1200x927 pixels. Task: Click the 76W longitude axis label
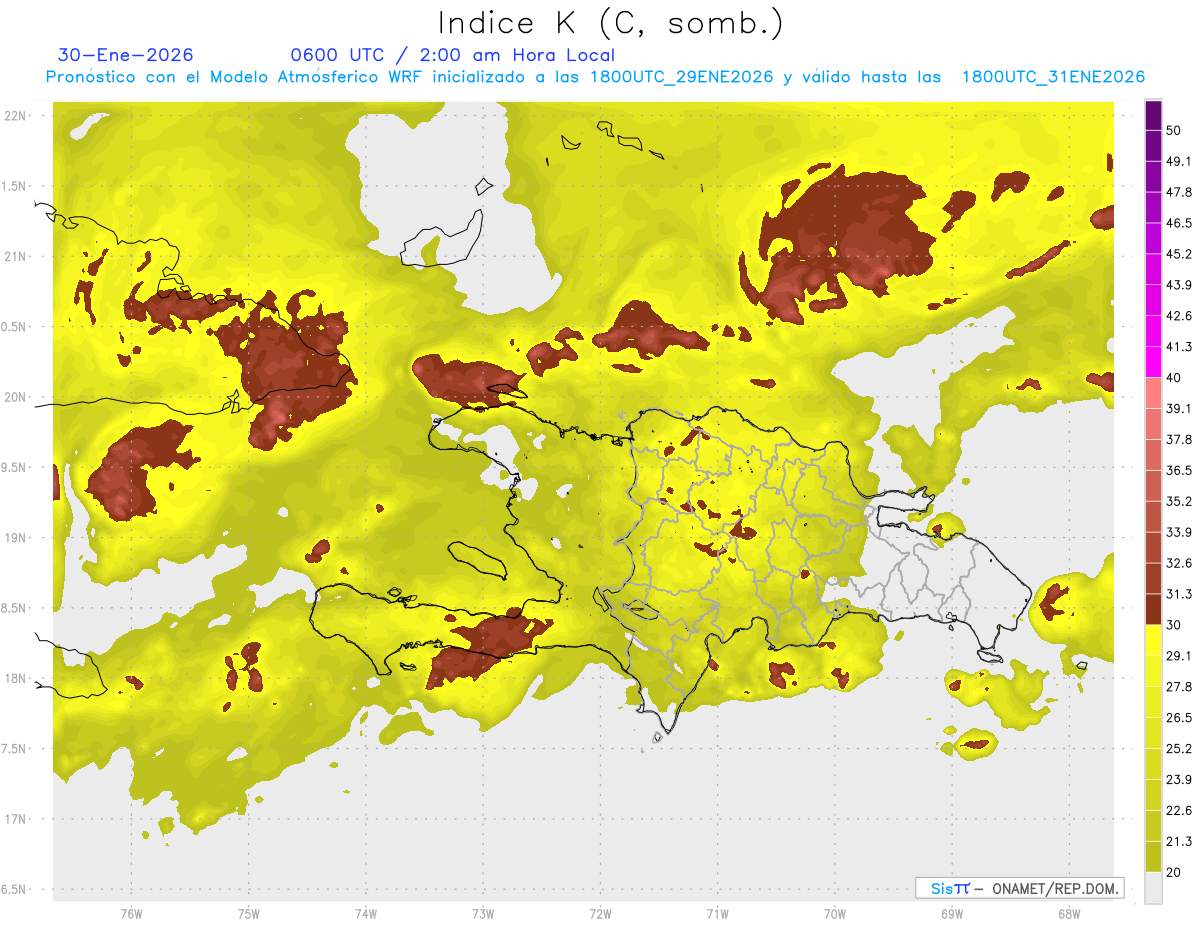coord(131,913)
